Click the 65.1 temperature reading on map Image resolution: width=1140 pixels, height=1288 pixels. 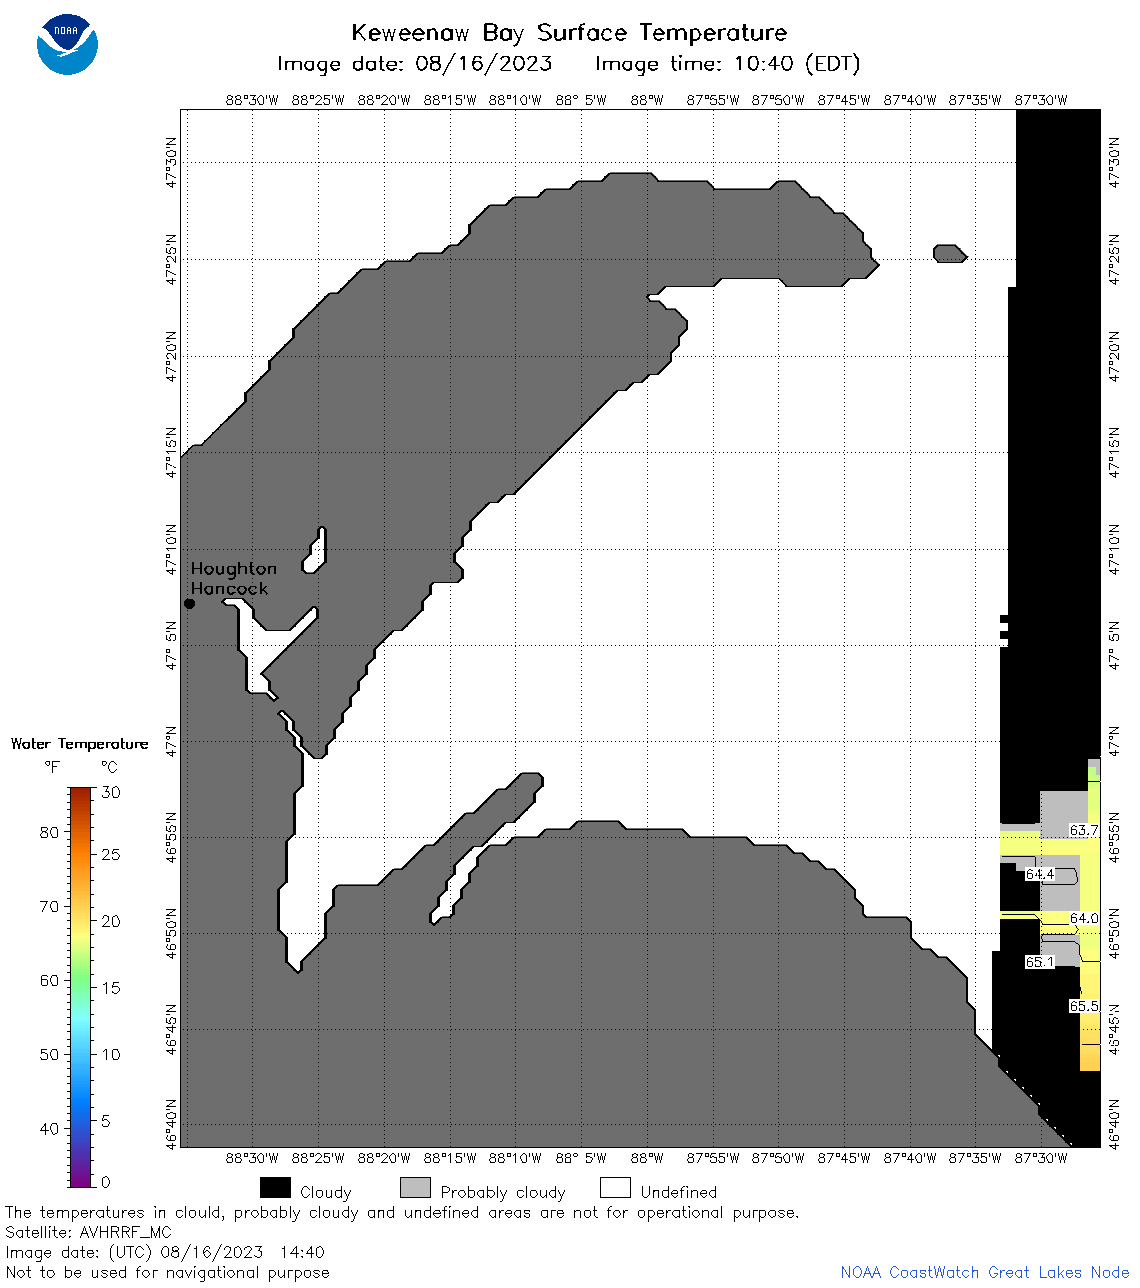point(1040,962)
